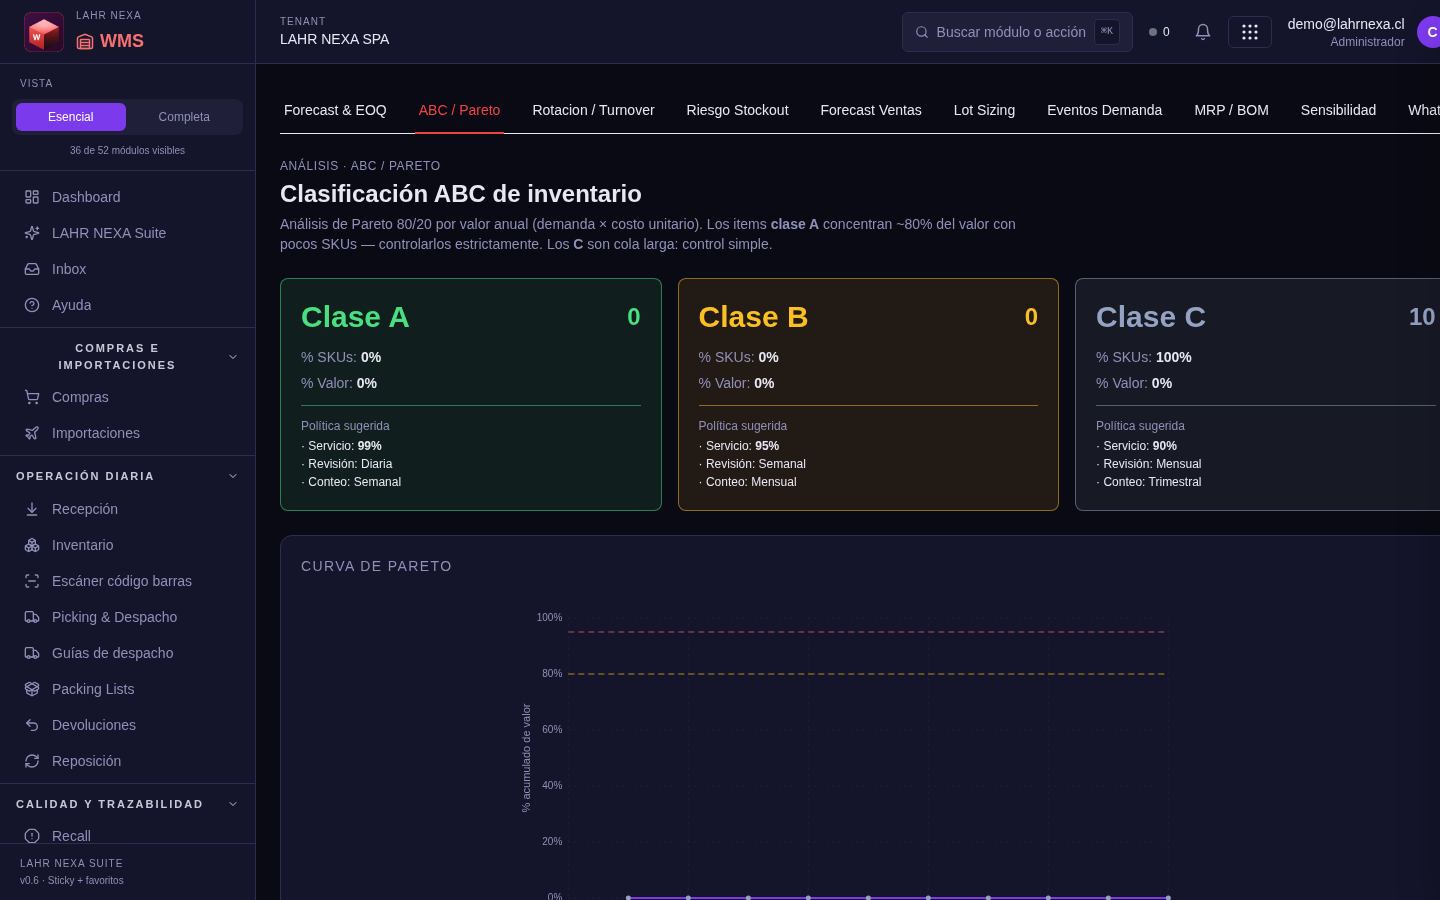Collapse Compras e Importaciones section
Screen dimensions: 1440x900
click(x=233, y=357)
